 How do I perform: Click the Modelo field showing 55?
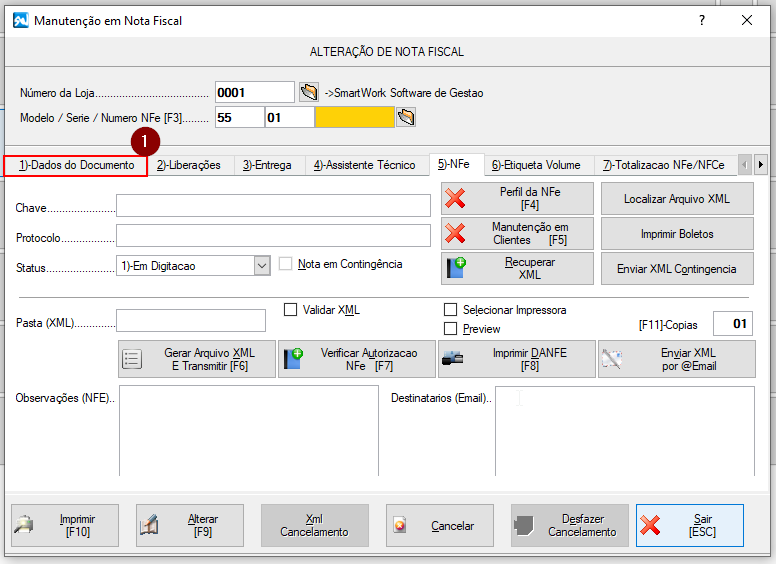coord(240,117)
